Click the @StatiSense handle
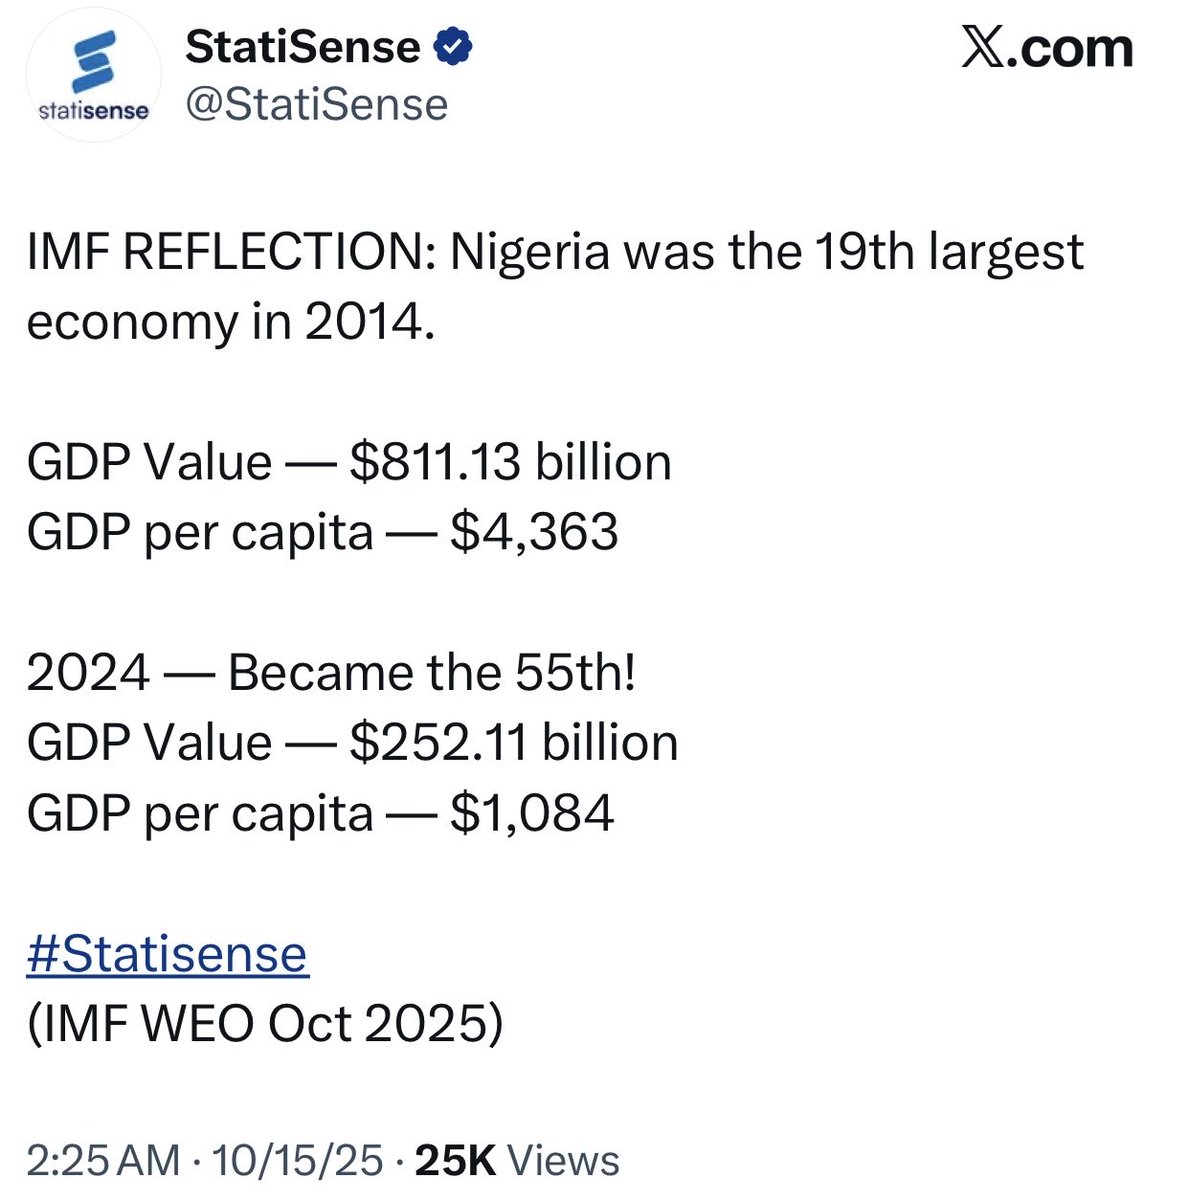This screenshot has width=1189, height=1200. [317, 104]
